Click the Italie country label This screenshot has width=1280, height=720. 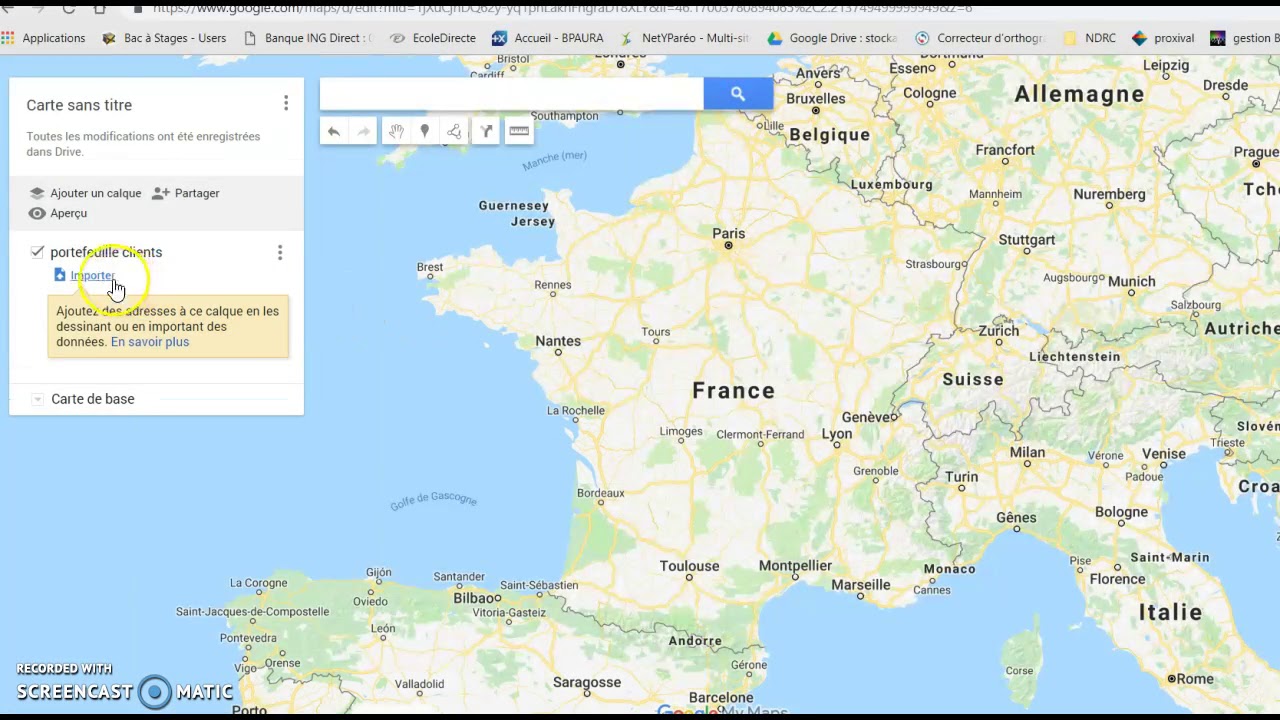pyautogui.click(x=1170, y=612)
